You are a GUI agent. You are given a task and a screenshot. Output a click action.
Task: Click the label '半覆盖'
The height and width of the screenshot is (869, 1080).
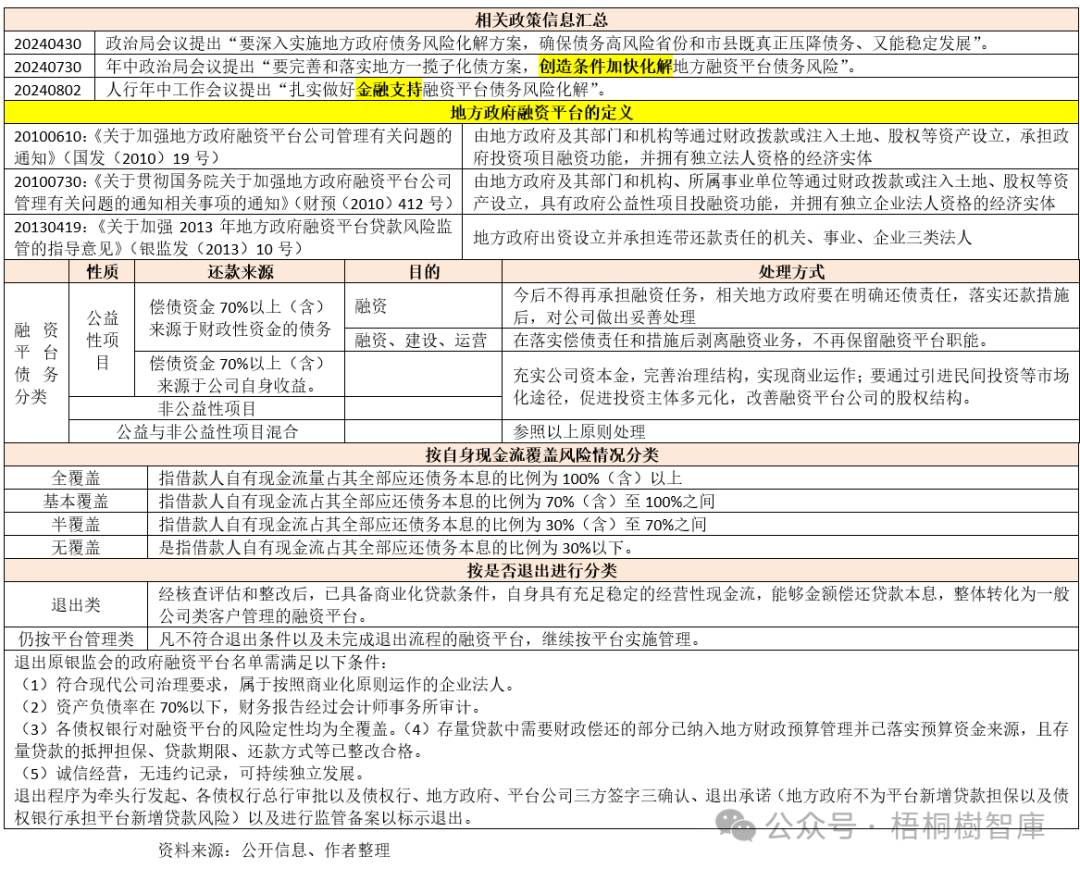[x=76, y=525]
